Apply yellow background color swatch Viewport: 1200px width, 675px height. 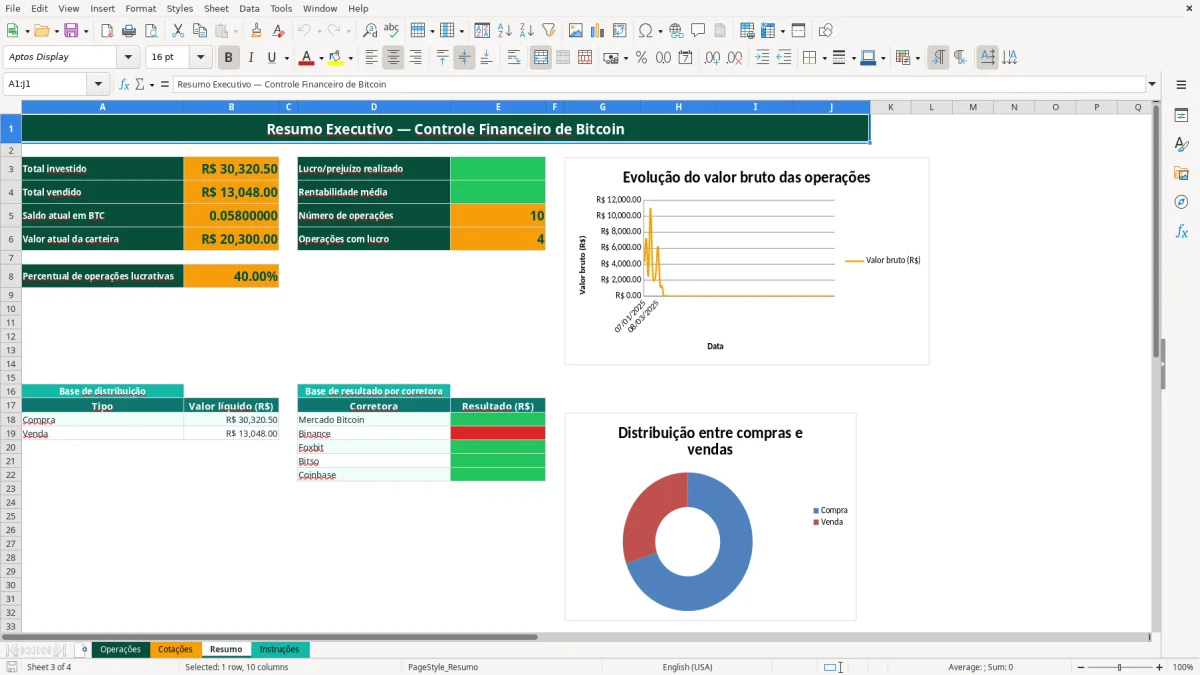coord(336,58)
